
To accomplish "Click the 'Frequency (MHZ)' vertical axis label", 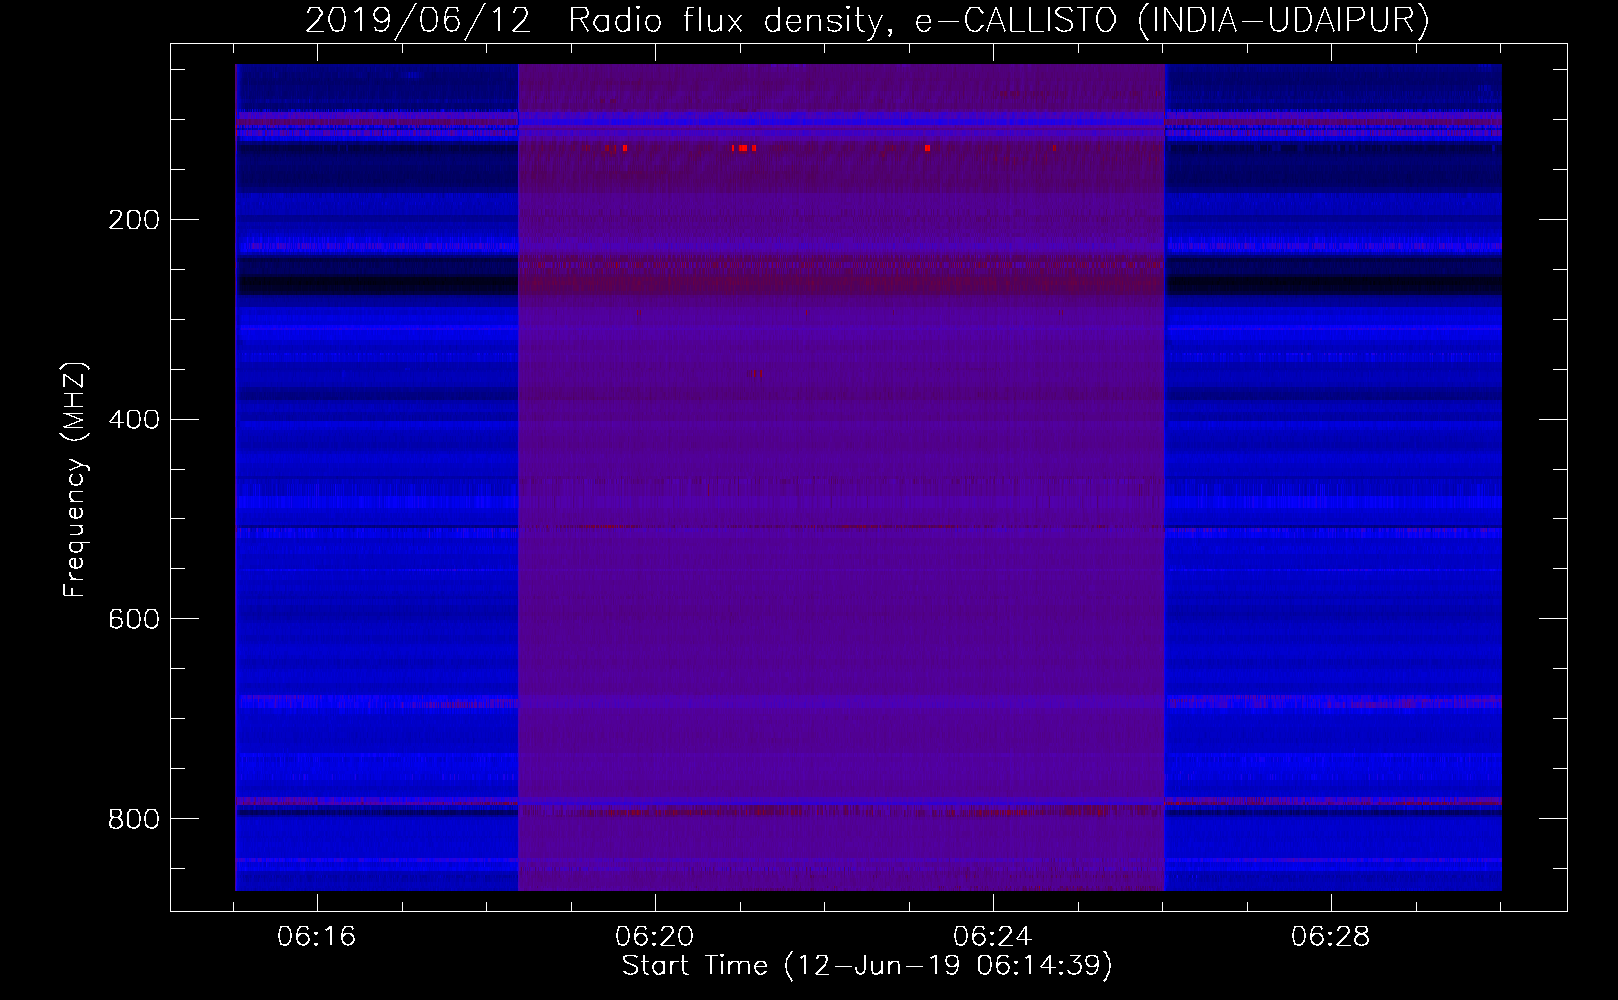I will (x=76, y=479).
